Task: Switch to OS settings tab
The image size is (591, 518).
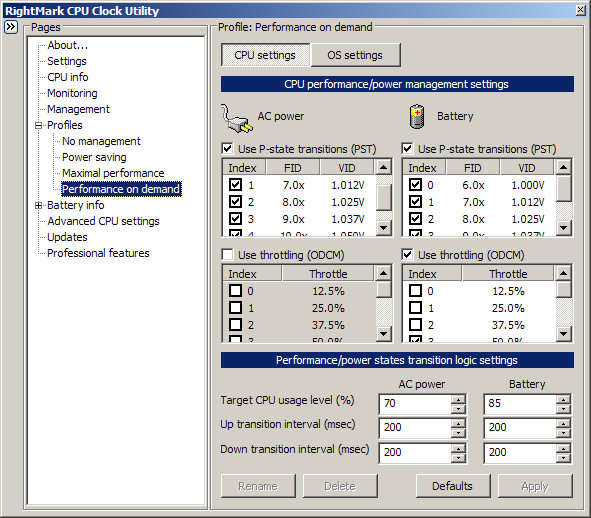Action: pyautogui.click(x=355, y=55)
